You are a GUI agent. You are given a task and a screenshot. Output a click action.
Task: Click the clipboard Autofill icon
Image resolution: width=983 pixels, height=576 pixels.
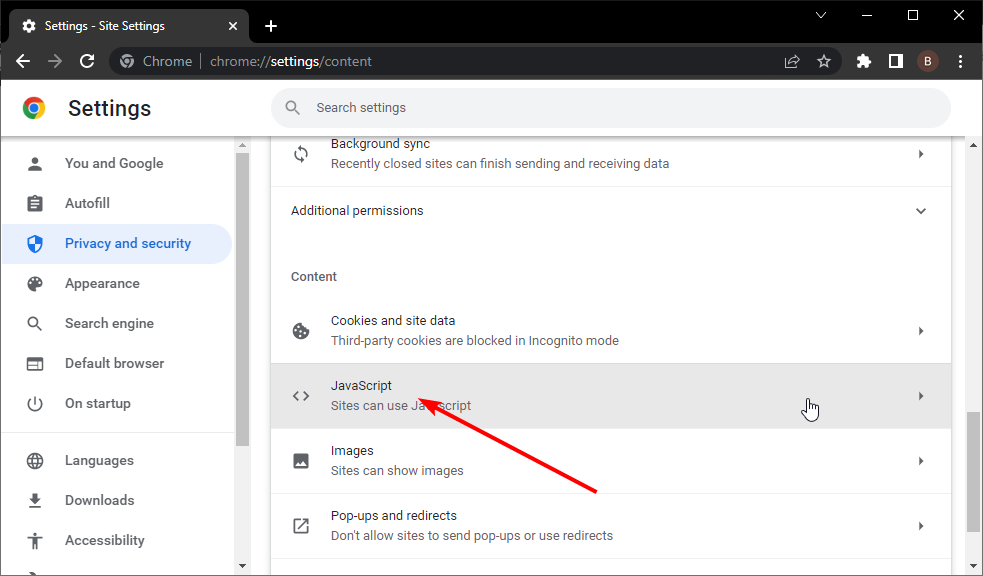coord(35,203)
